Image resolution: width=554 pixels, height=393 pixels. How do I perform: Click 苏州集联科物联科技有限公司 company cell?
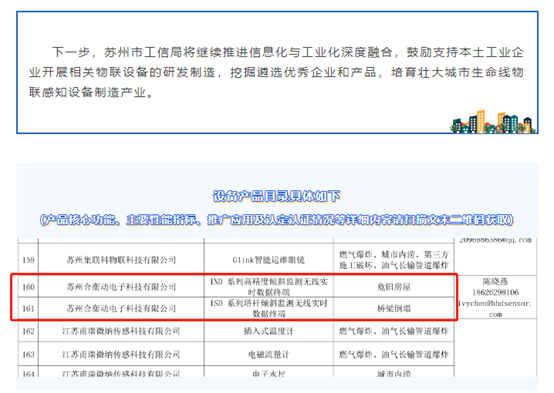coord(121,260)
